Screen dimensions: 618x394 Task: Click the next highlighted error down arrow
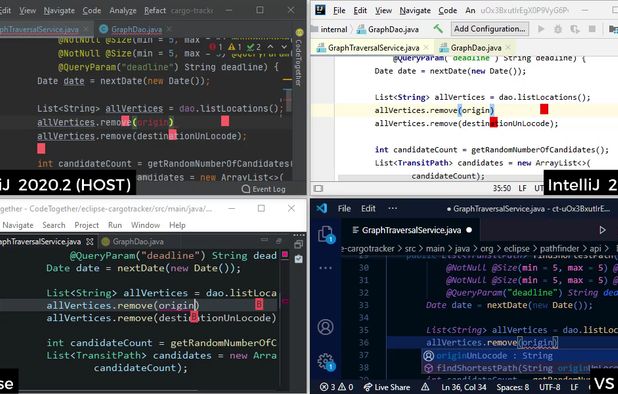284,47
